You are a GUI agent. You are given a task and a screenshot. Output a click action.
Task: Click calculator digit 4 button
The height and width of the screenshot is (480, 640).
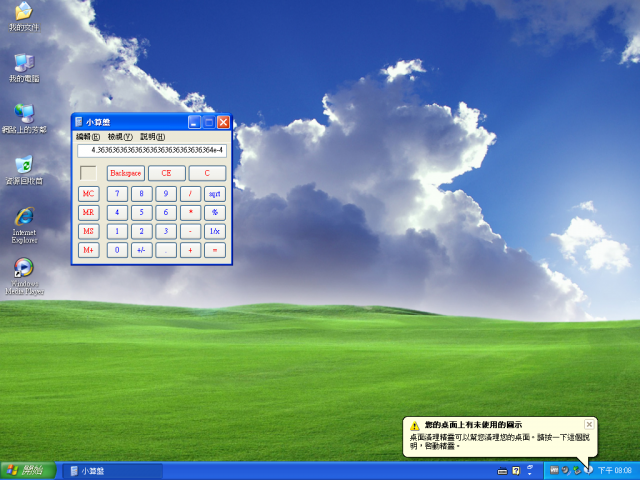coord(117,212)
